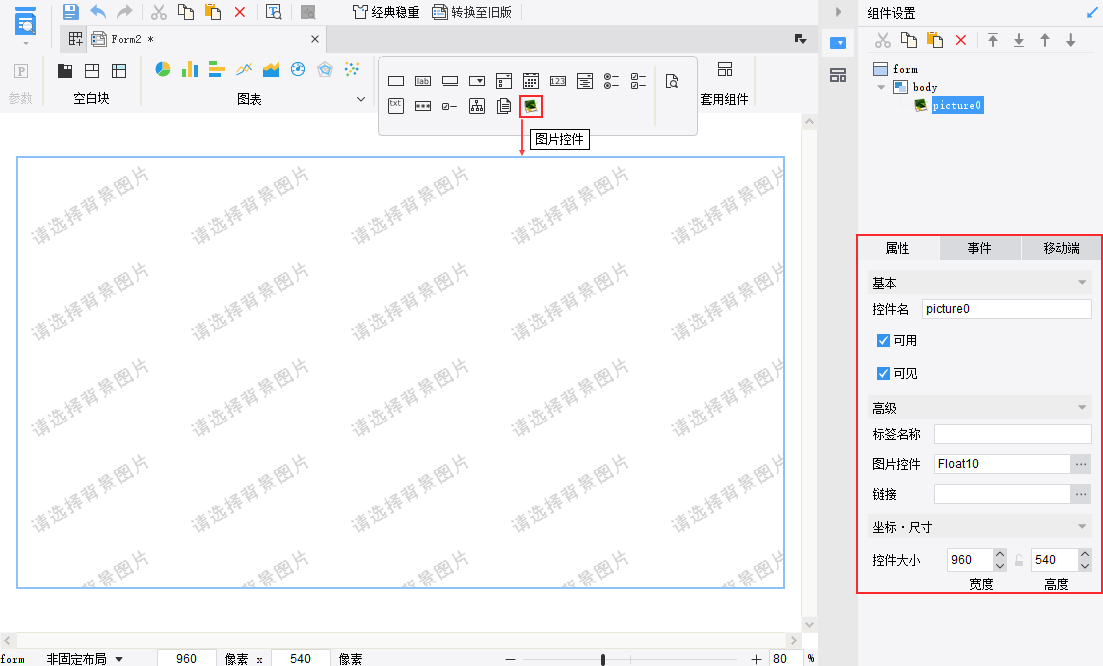Click the solid black blank block icon
Image resolution: width=1103 pixels, height=666 pixels.
(65, 70)
